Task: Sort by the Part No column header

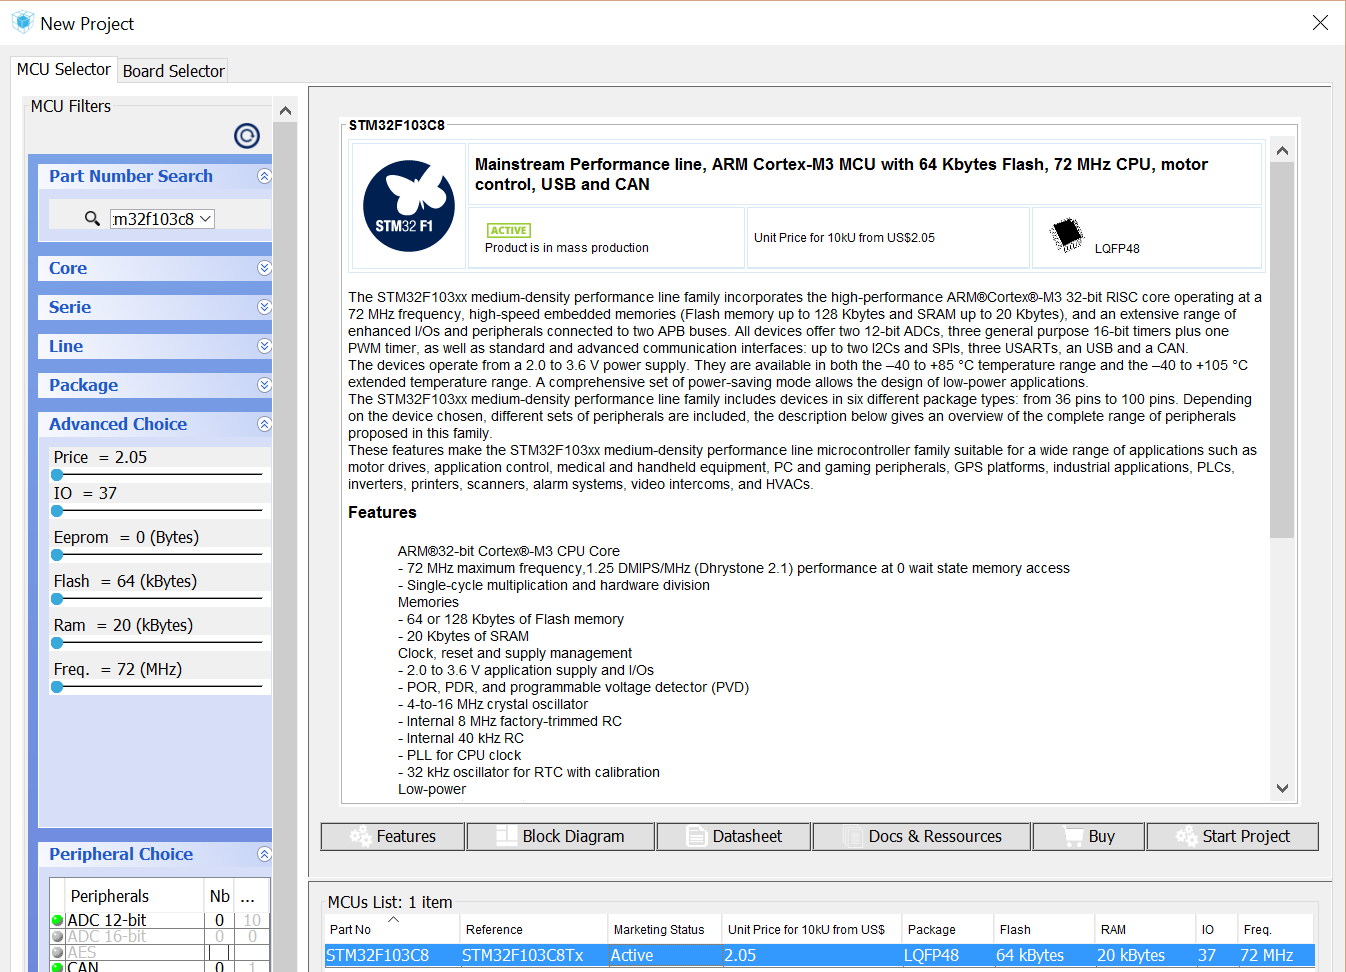Action: (392, 929)
